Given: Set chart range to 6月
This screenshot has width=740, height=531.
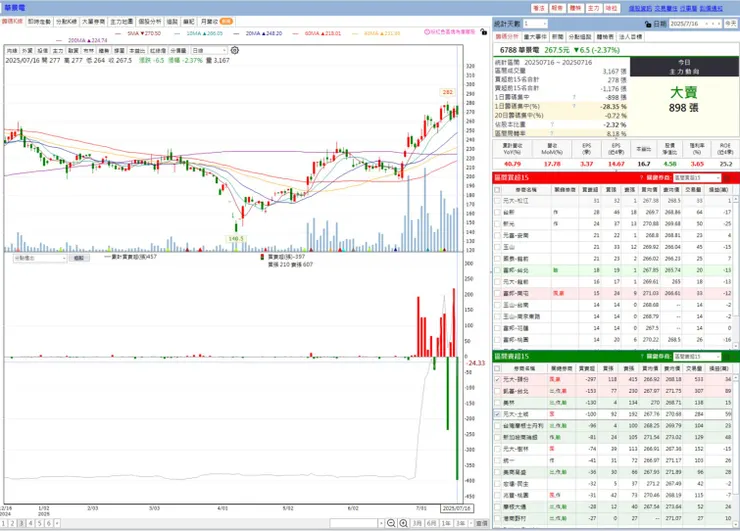Looking at the screenshot, I should [431, 523].
